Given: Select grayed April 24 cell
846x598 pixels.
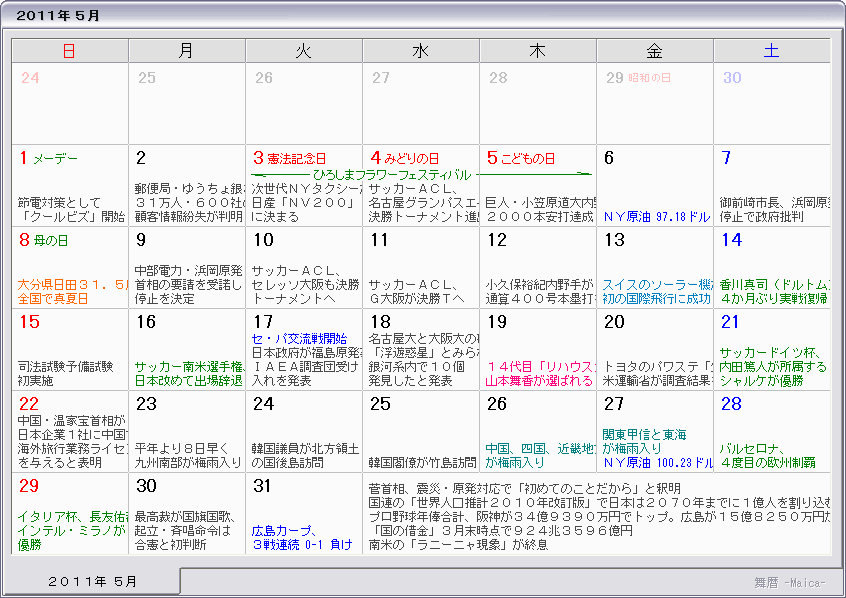Looking at the screenshot, I should click(x=70, y=103).
